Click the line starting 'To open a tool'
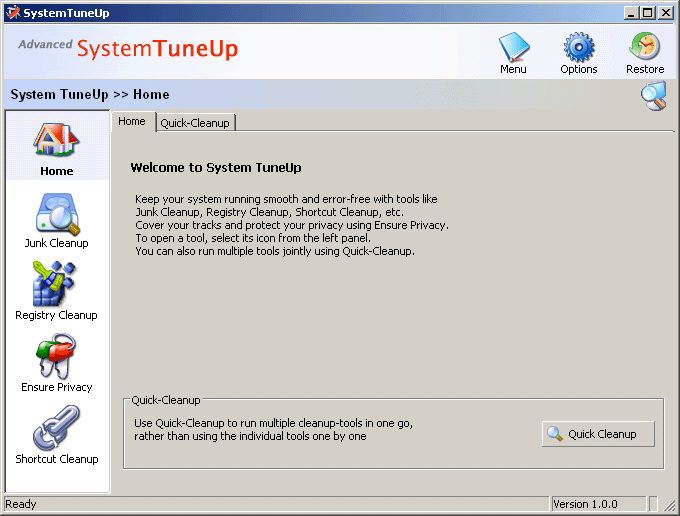 coord(253,238)
